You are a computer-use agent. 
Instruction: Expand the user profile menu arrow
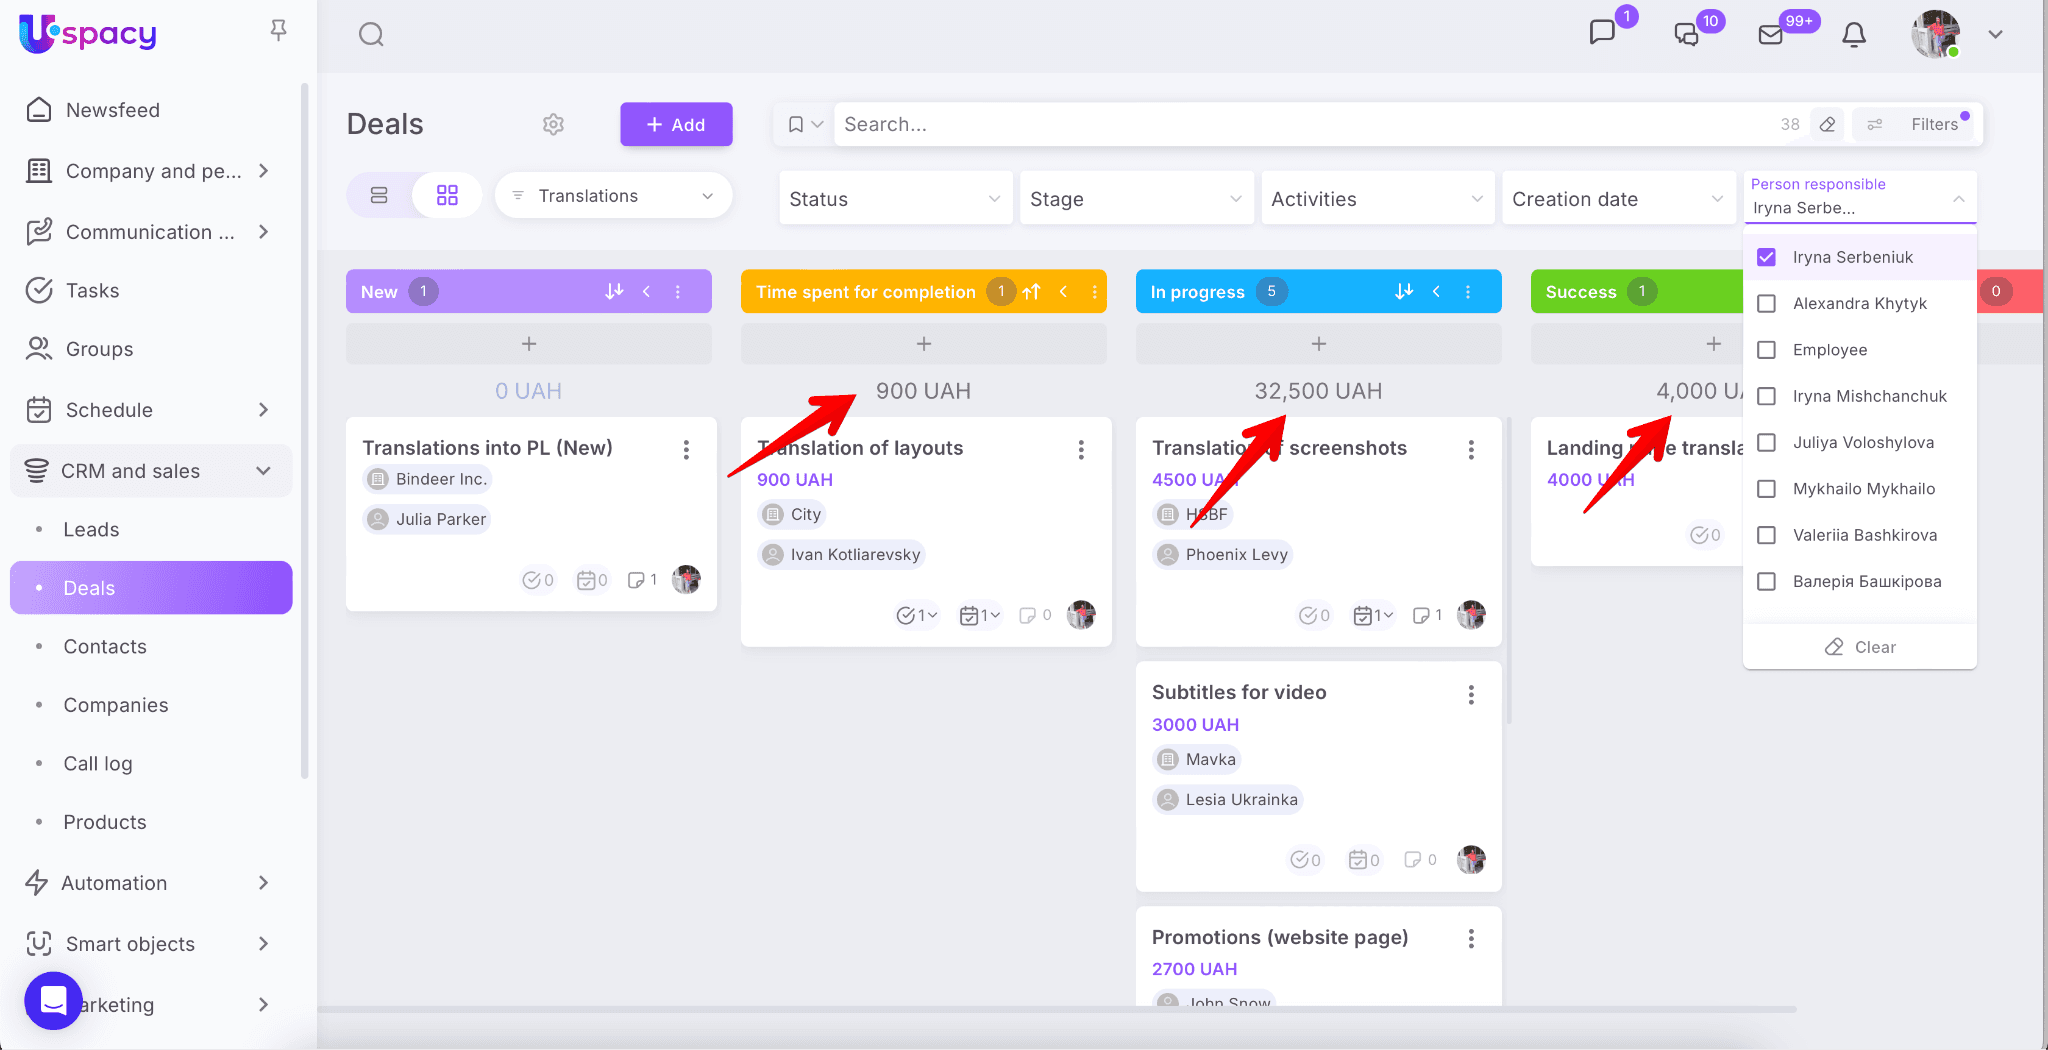point(1995,34)
